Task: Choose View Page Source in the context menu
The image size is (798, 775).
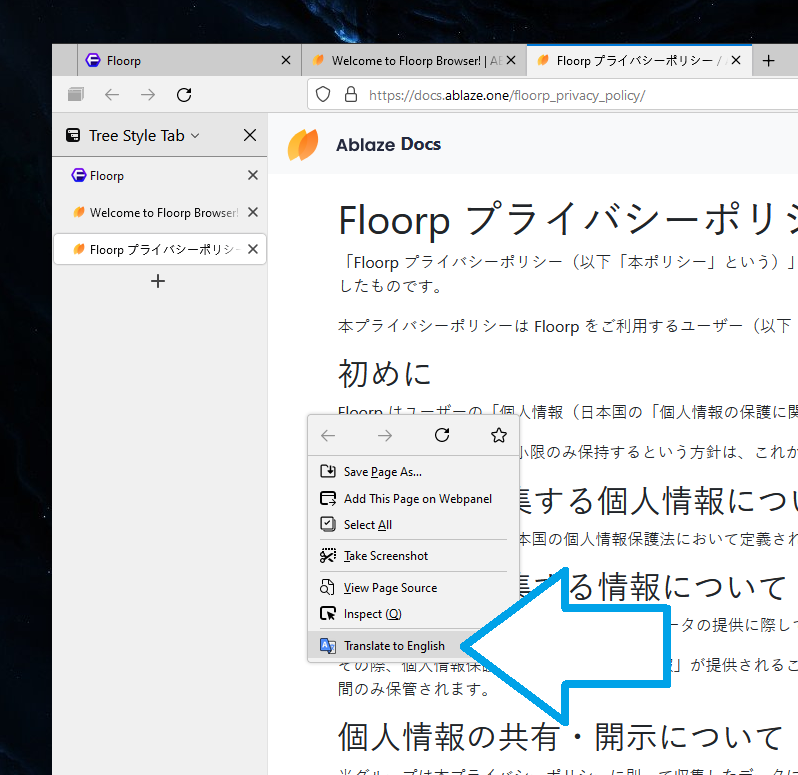Action: pos(413,588)
